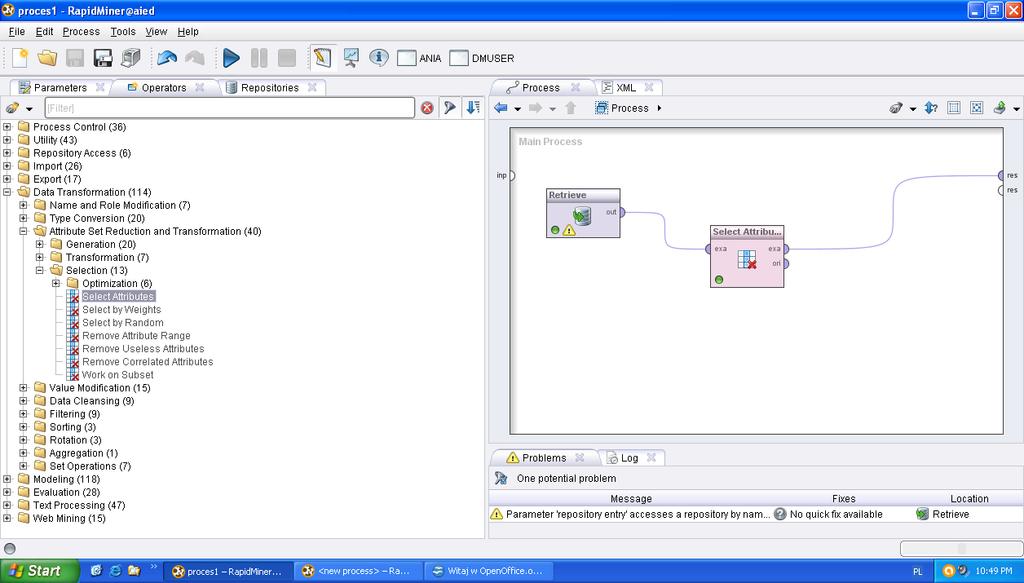Select Remove Correlated Attributes operator
The image size is (1024, 583).
click(148, 362)
